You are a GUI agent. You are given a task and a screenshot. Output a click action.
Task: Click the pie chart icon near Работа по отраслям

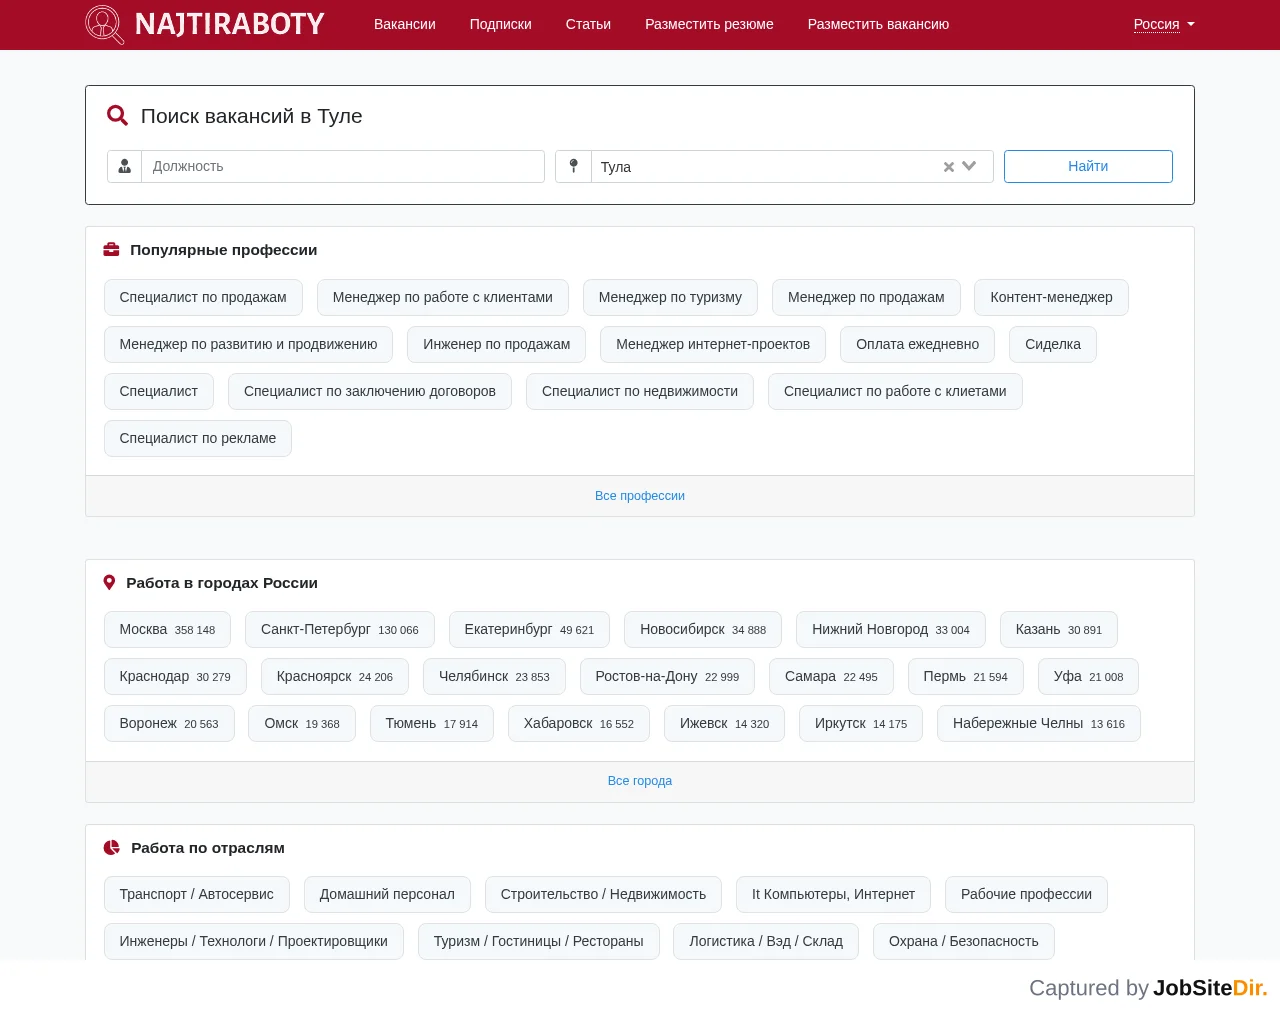point(112,847)
